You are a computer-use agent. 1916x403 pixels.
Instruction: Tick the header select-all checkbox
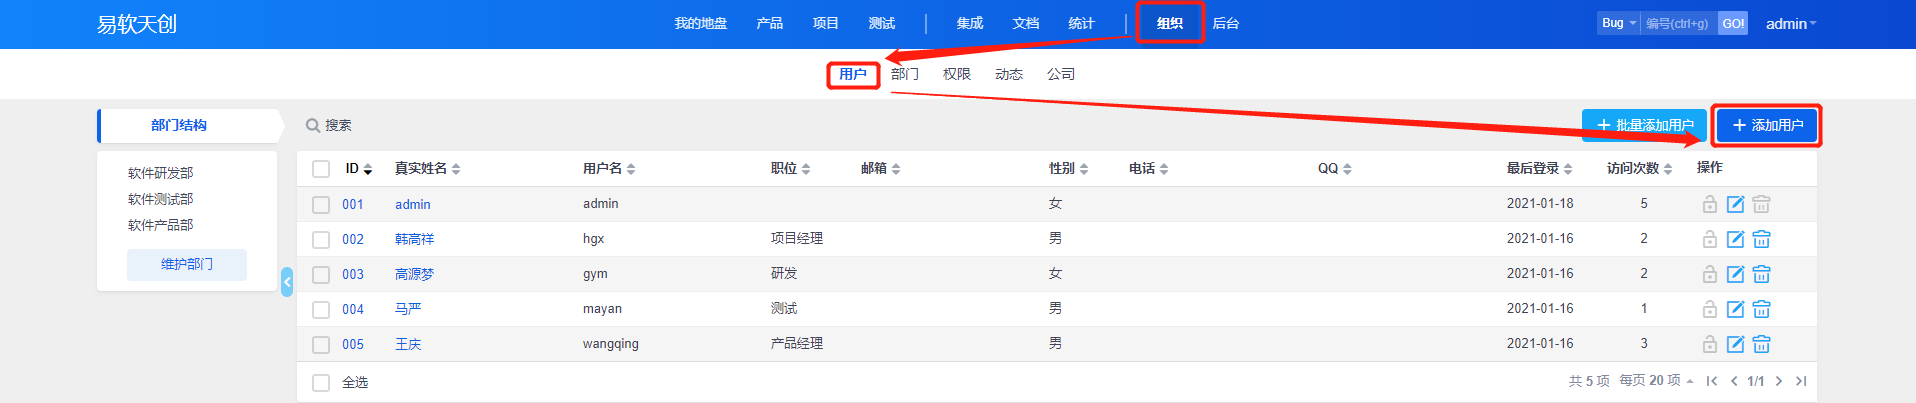coord(321,169)
